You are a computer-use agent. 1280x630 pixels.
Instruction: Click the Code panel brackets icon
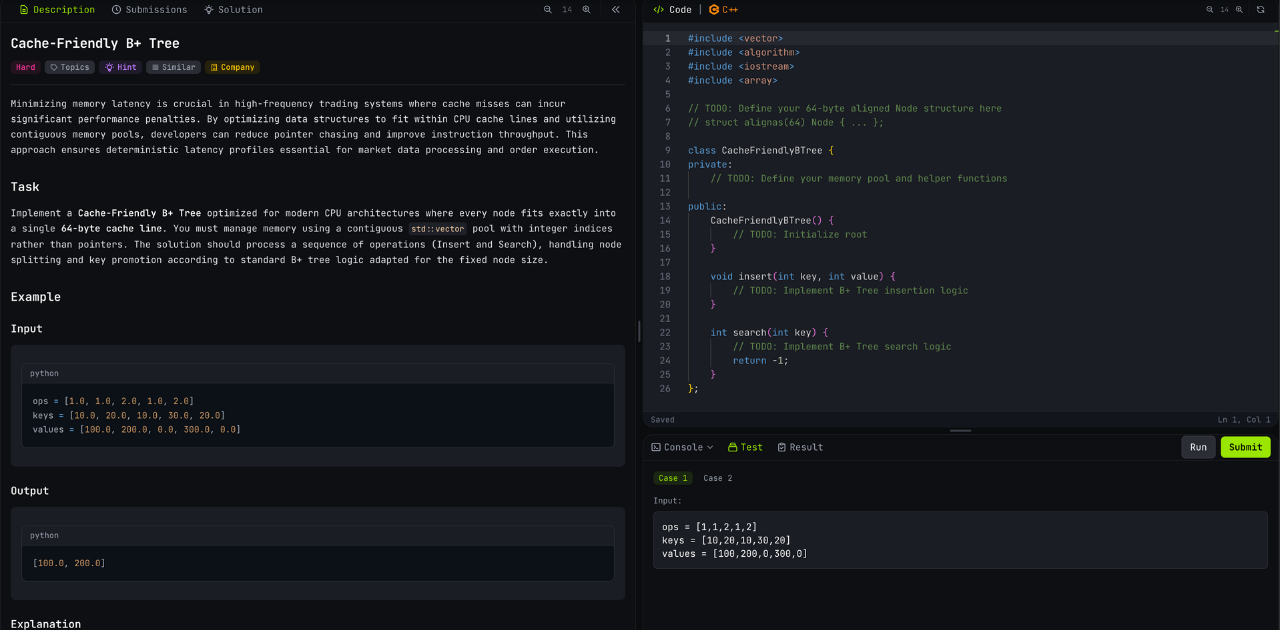point(658,10)
